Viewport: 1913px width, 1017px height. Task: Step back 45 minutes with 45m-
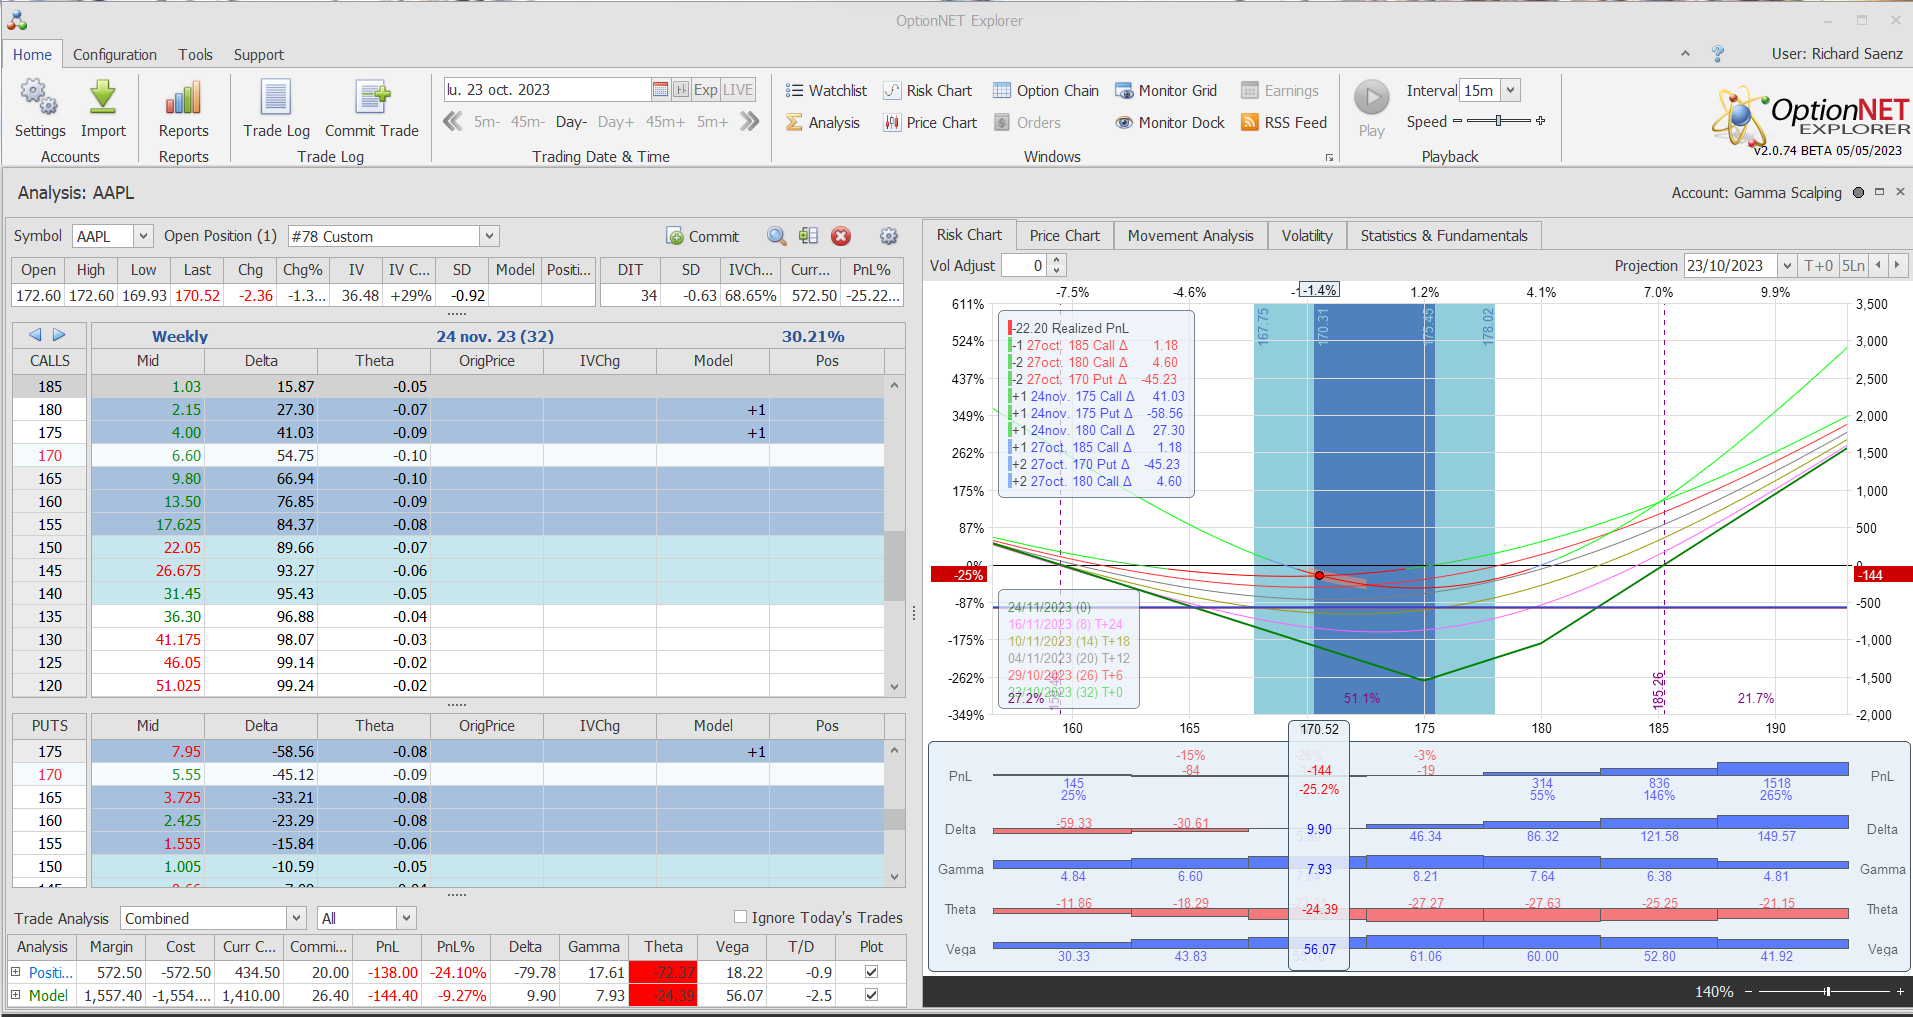[527, 122]
